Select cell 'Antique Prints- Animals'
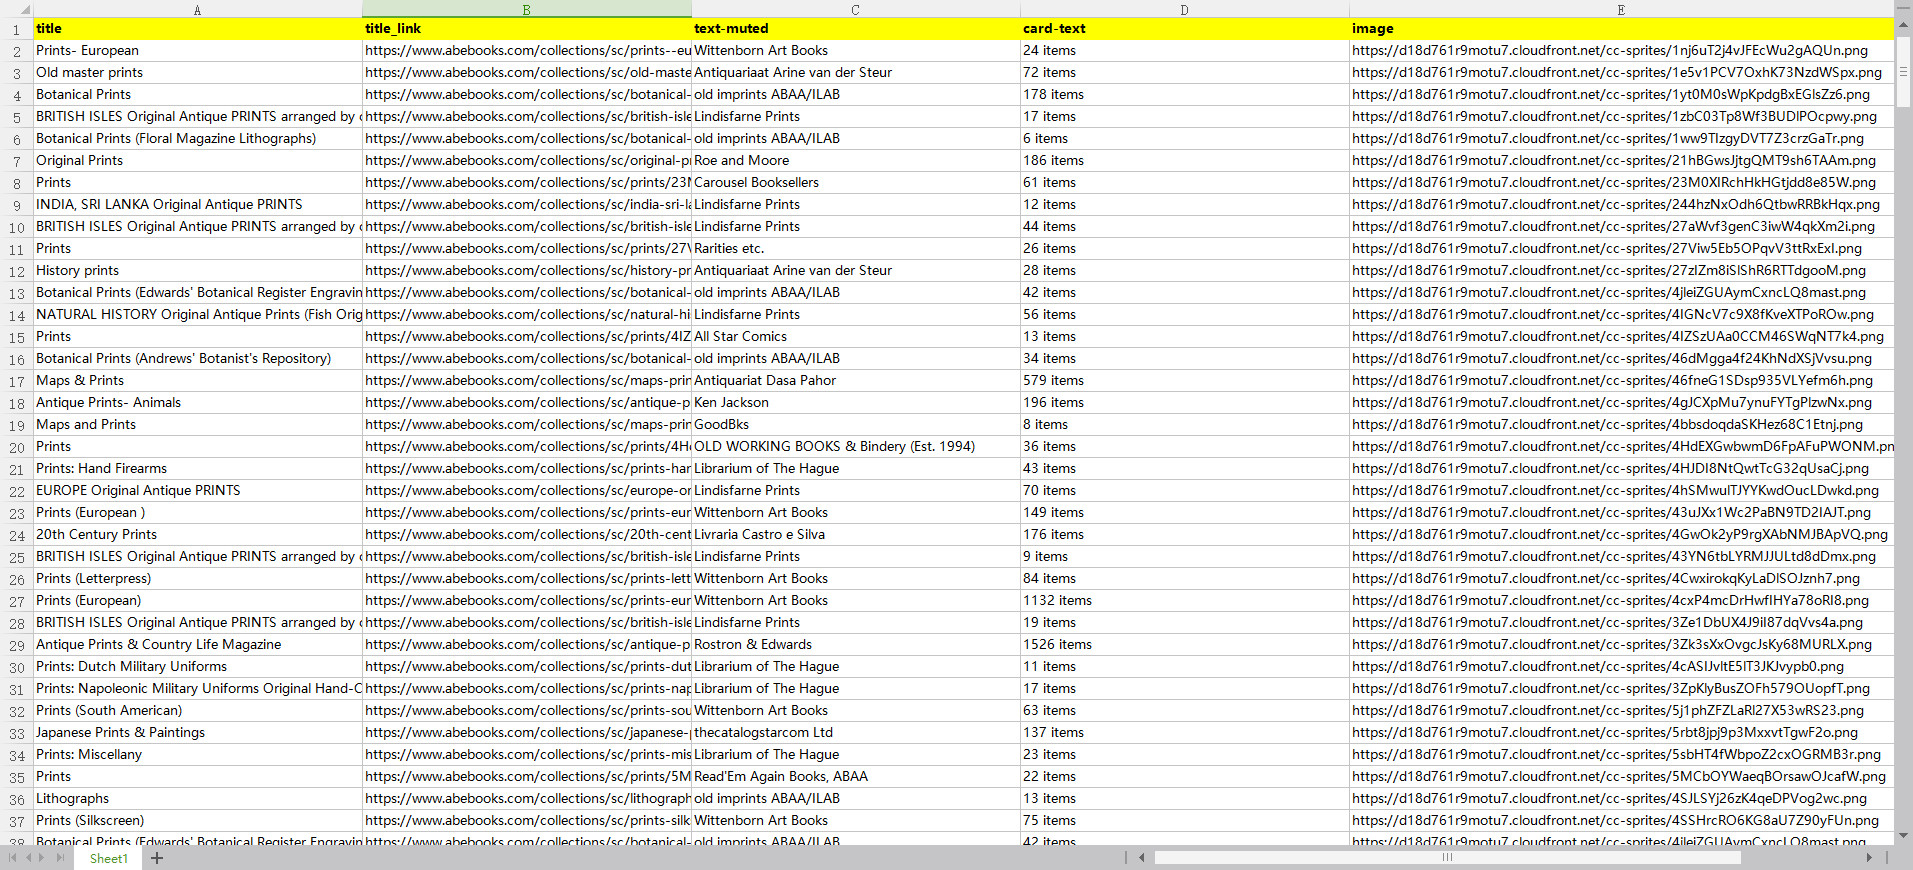 click(197, 403)
